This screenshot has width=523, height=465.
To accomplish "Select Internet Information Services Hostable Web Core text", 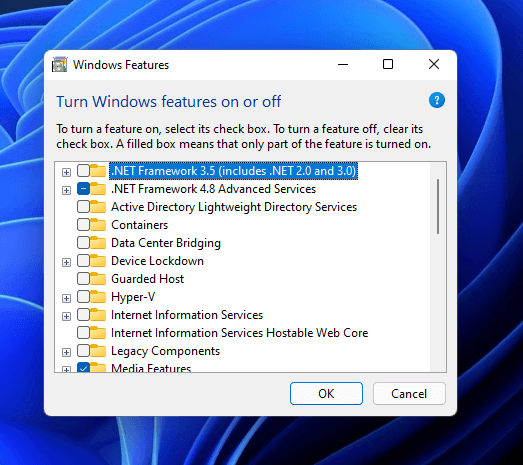I will coord(239,333).
